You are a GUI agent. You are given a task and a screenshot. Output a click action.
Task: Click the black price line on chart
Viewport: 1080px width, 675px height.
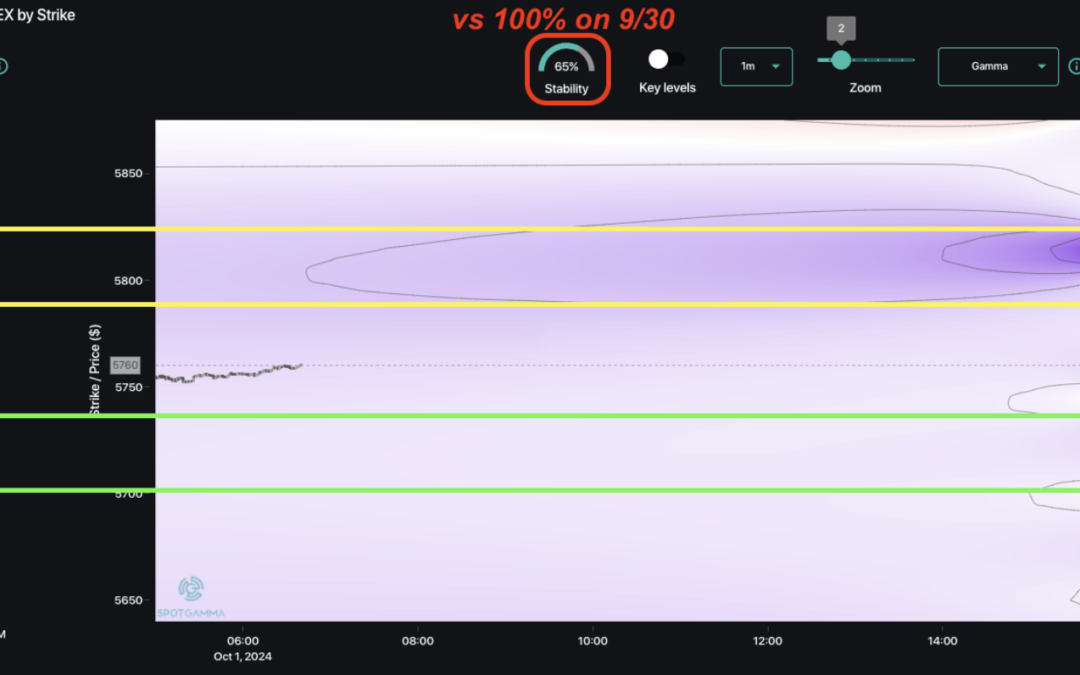pos(229,374)
